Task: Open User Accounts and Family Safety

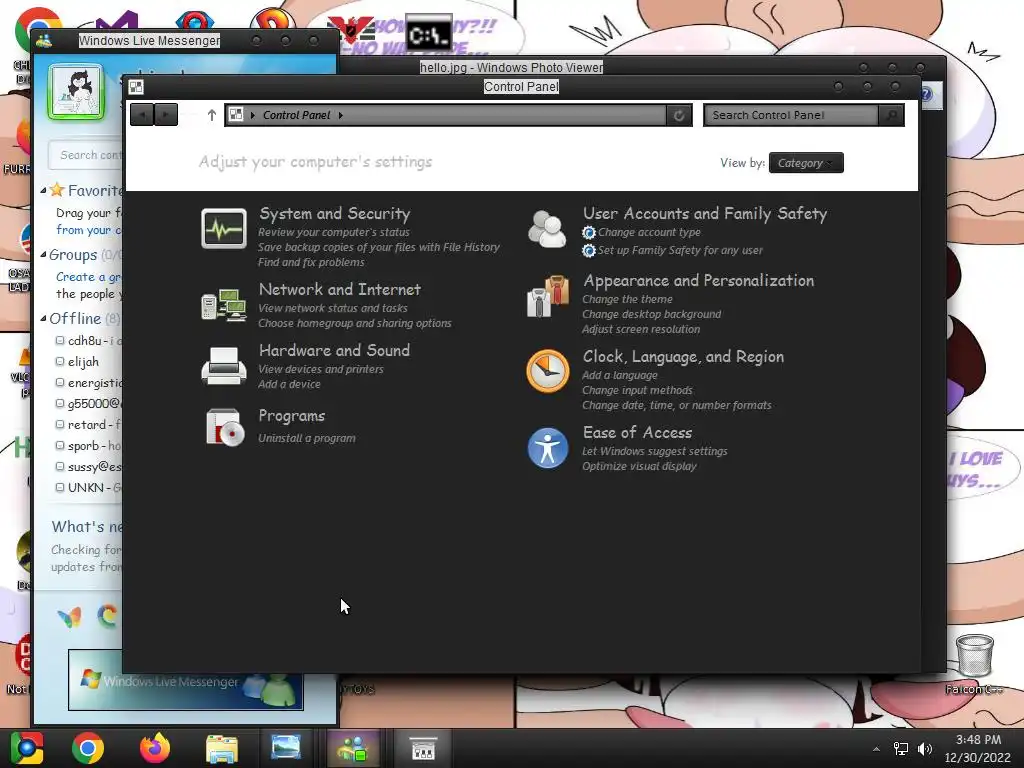Action: [x=705, y=214]
